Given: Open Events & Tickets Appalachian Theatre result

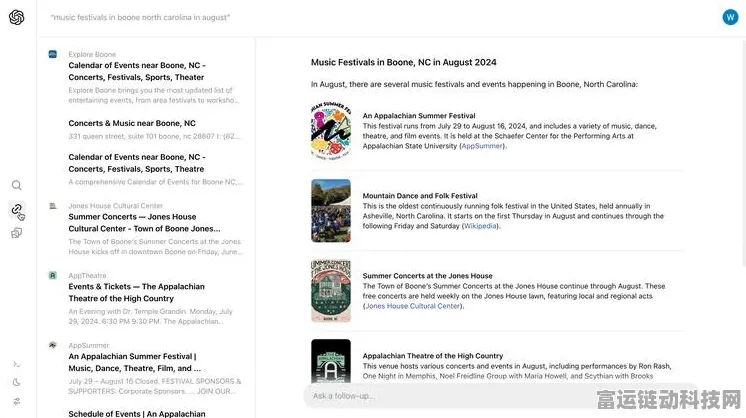Looking at the screenshot, I should 137,292.
